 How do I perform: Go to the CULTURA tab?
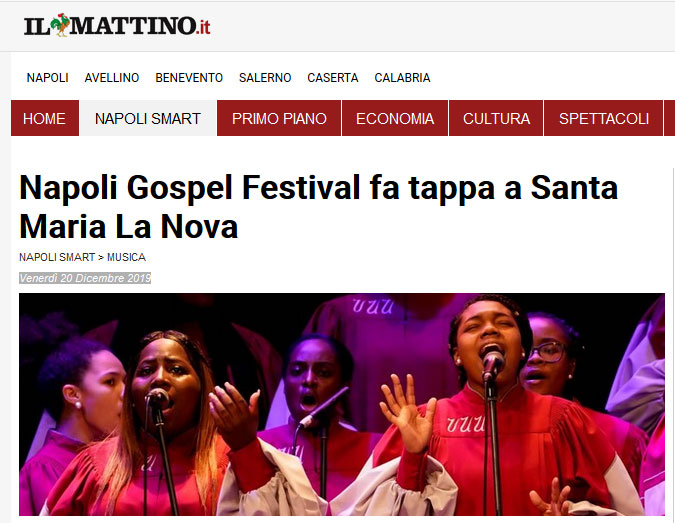point(496,118)
